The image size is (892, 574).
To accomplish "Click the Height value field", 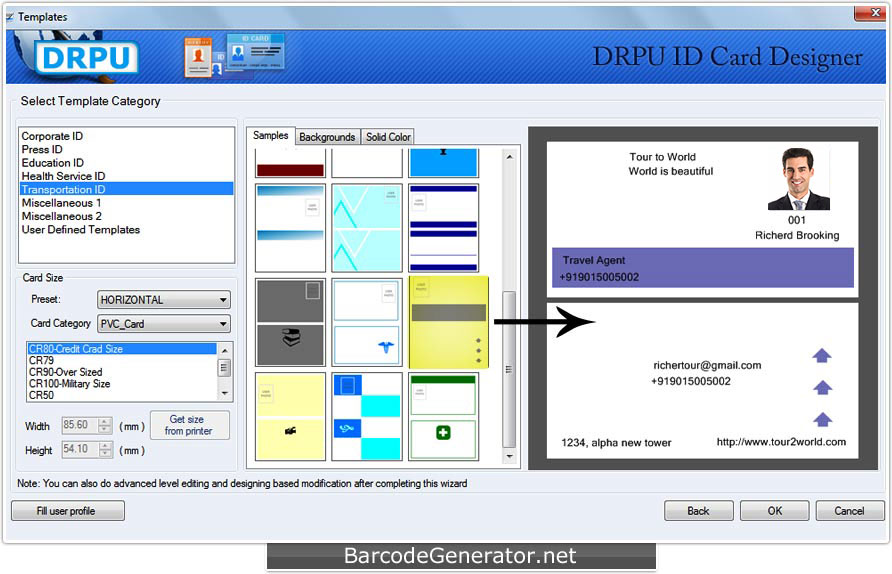I will [x=80, y=449].
